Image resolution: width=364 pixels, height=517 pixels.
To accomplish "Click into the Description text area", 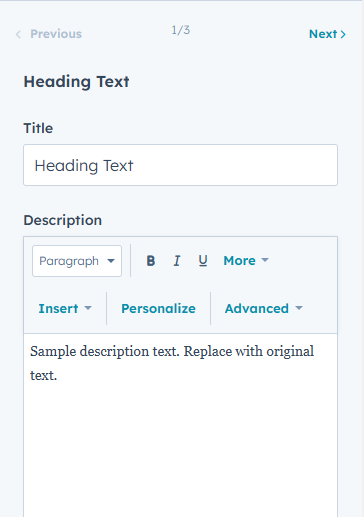I will pos(180,425).
